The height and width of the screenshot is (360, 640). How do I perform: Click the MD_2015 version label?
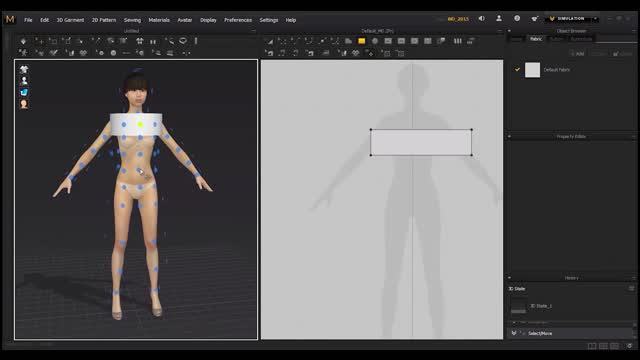pos(458,19)
